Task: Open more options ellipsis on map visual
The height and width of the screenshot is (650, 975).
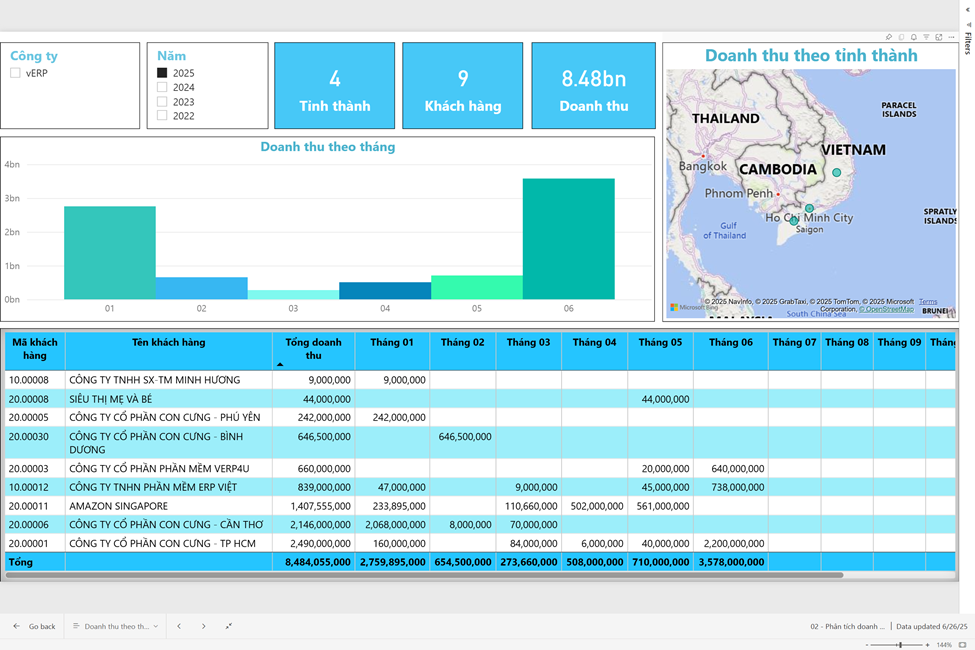Action: [951, 37]
